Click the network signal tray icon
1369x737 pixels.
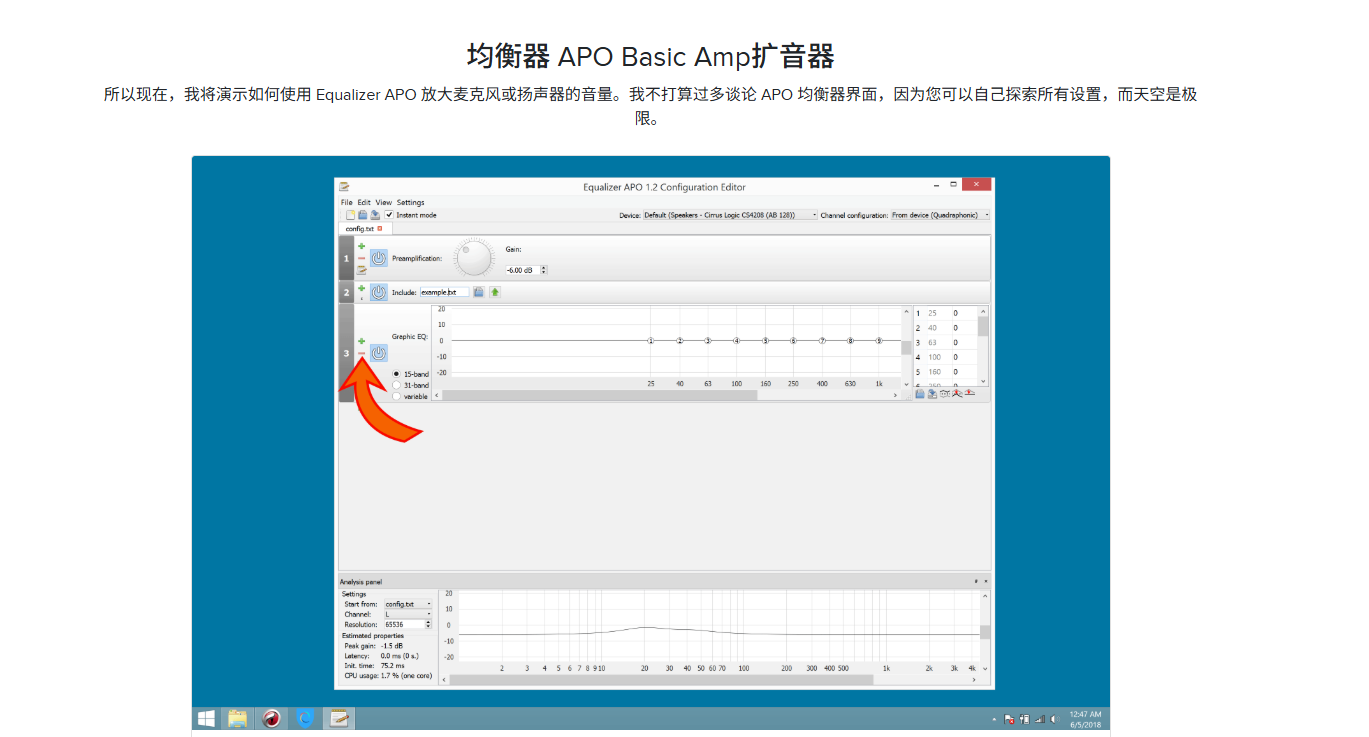[1039, 718]
